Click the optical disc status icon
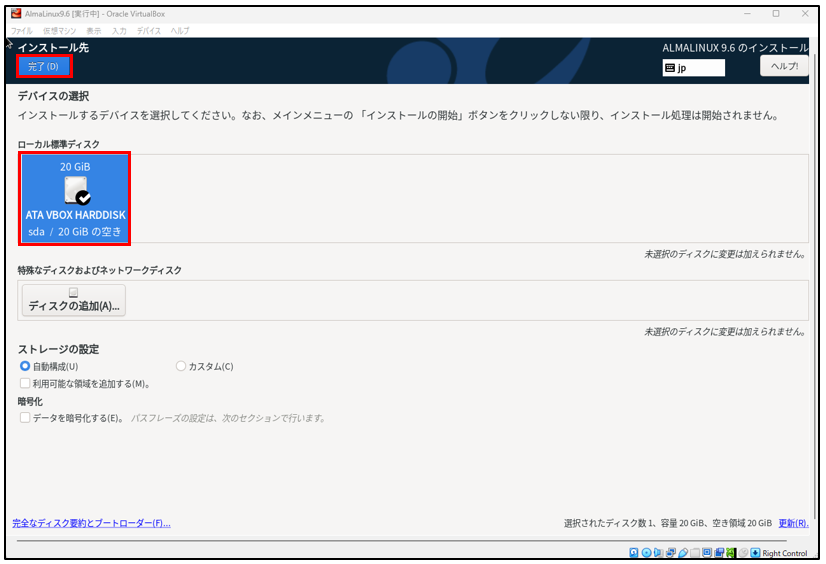Screen dimensions: 826x564 (647, 553)
